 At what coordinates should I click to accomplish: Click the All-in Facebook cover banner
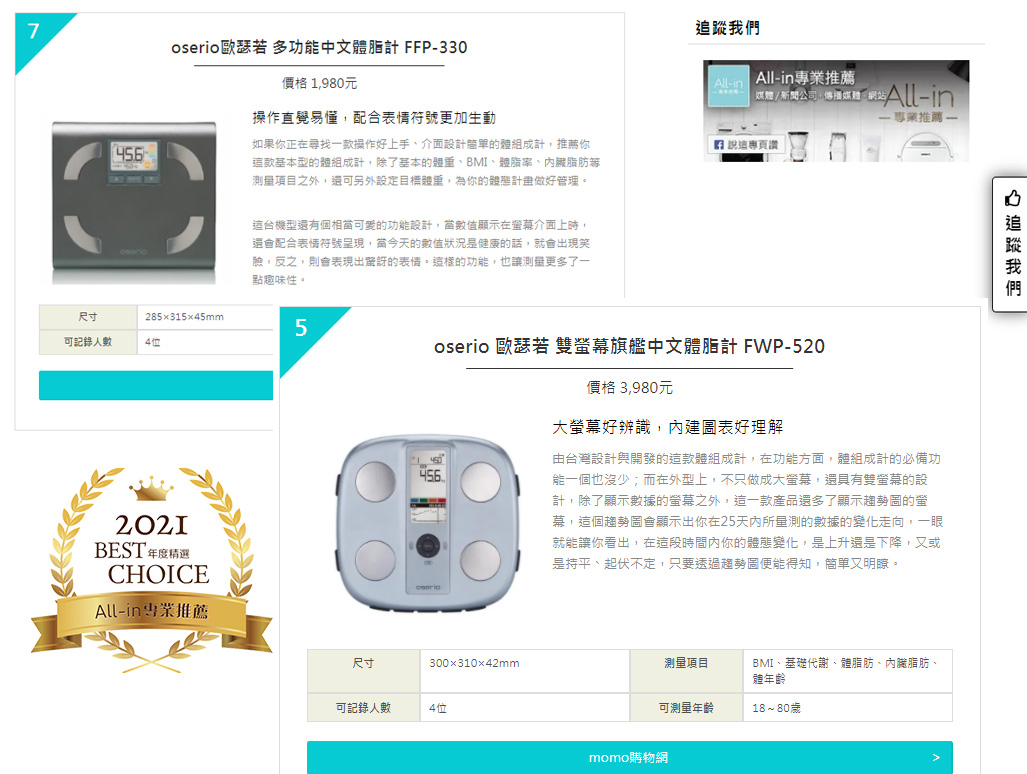[x=836, y=111]
